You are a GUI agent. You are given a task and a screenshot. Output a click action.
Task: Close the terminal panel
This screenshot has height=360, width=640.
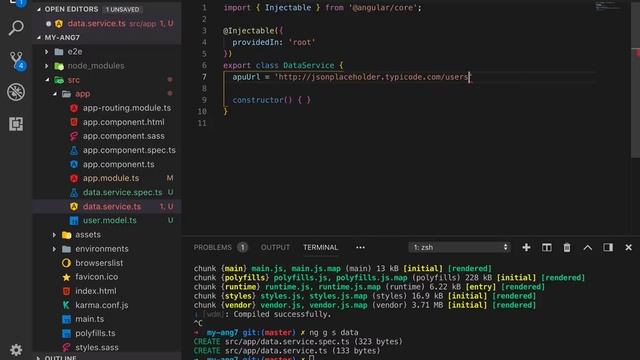[628, 247]
